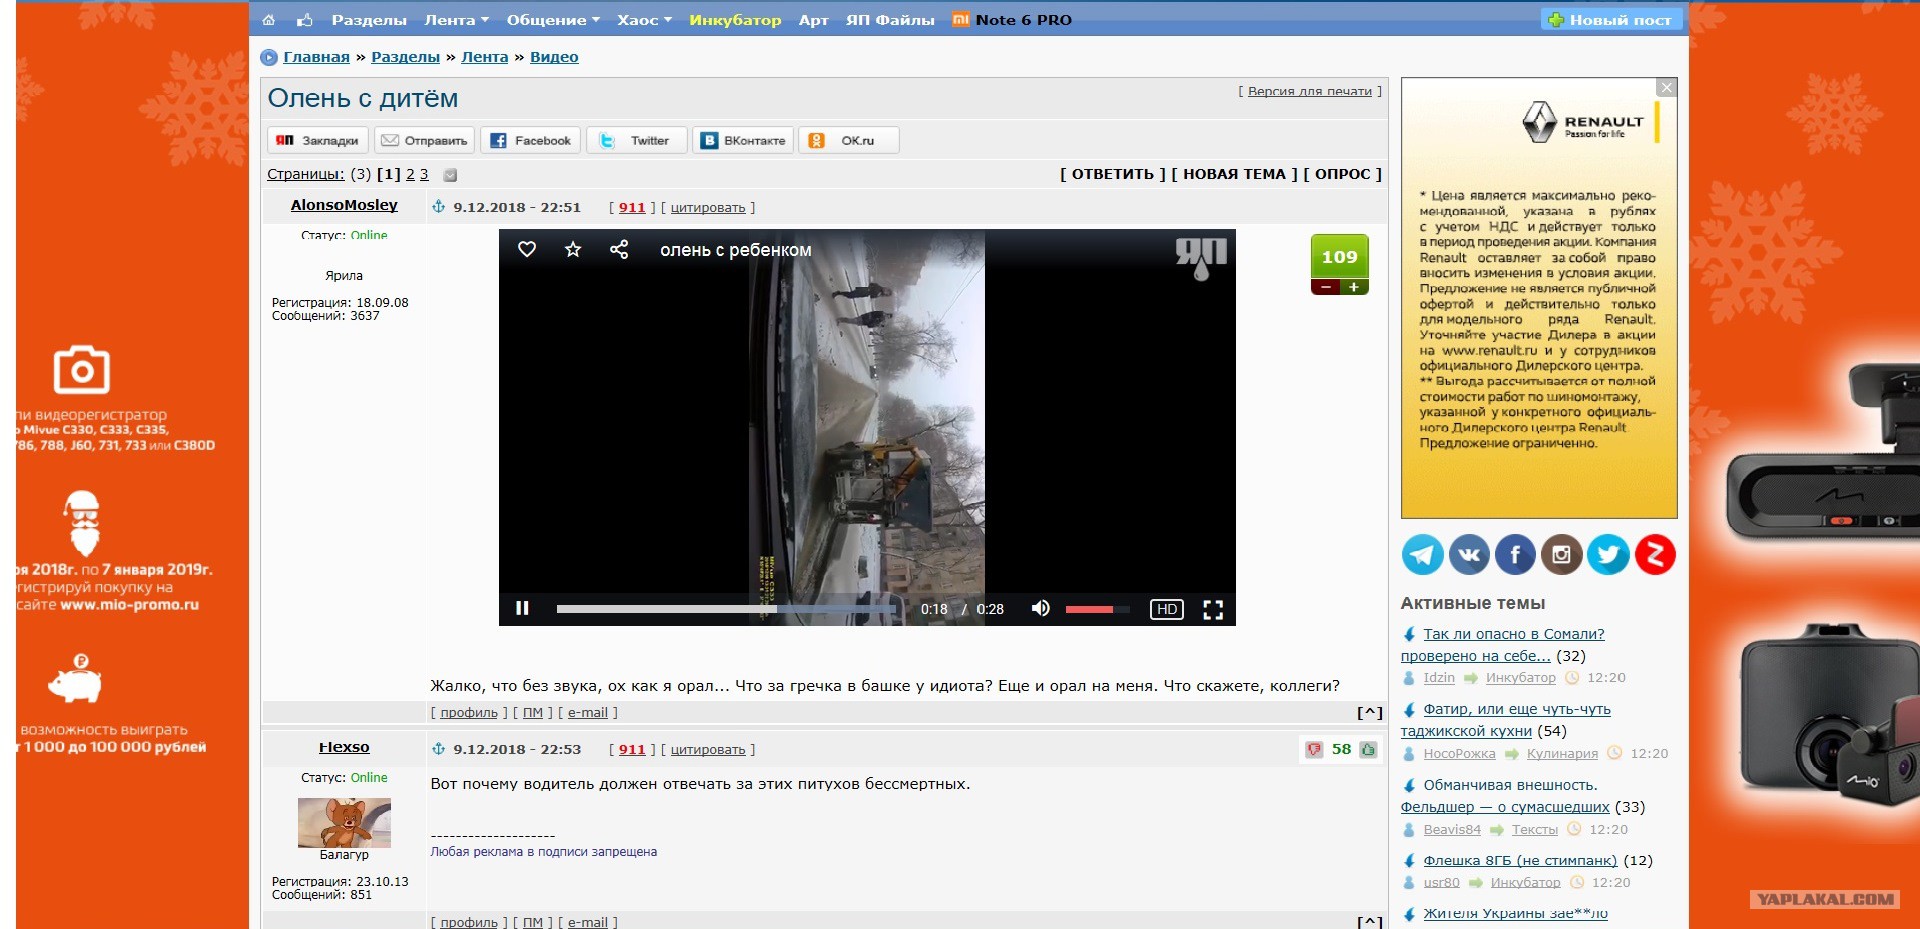Open the round Twitter social icon
1920x929 pixels.
click(1608, 554)
